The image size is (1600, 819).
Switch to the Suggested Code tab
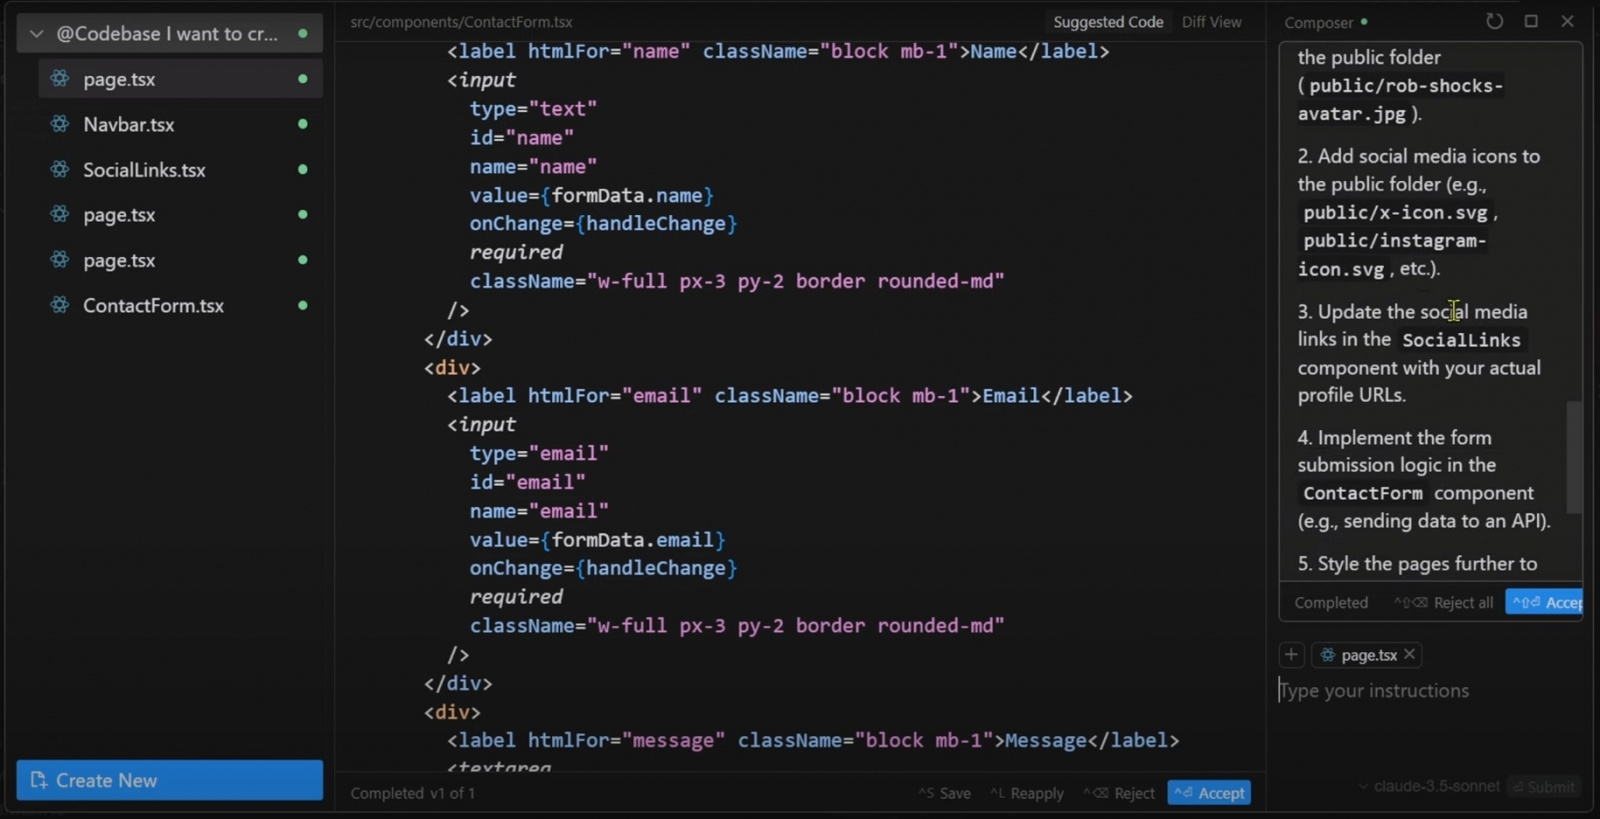click(1108, 22)
